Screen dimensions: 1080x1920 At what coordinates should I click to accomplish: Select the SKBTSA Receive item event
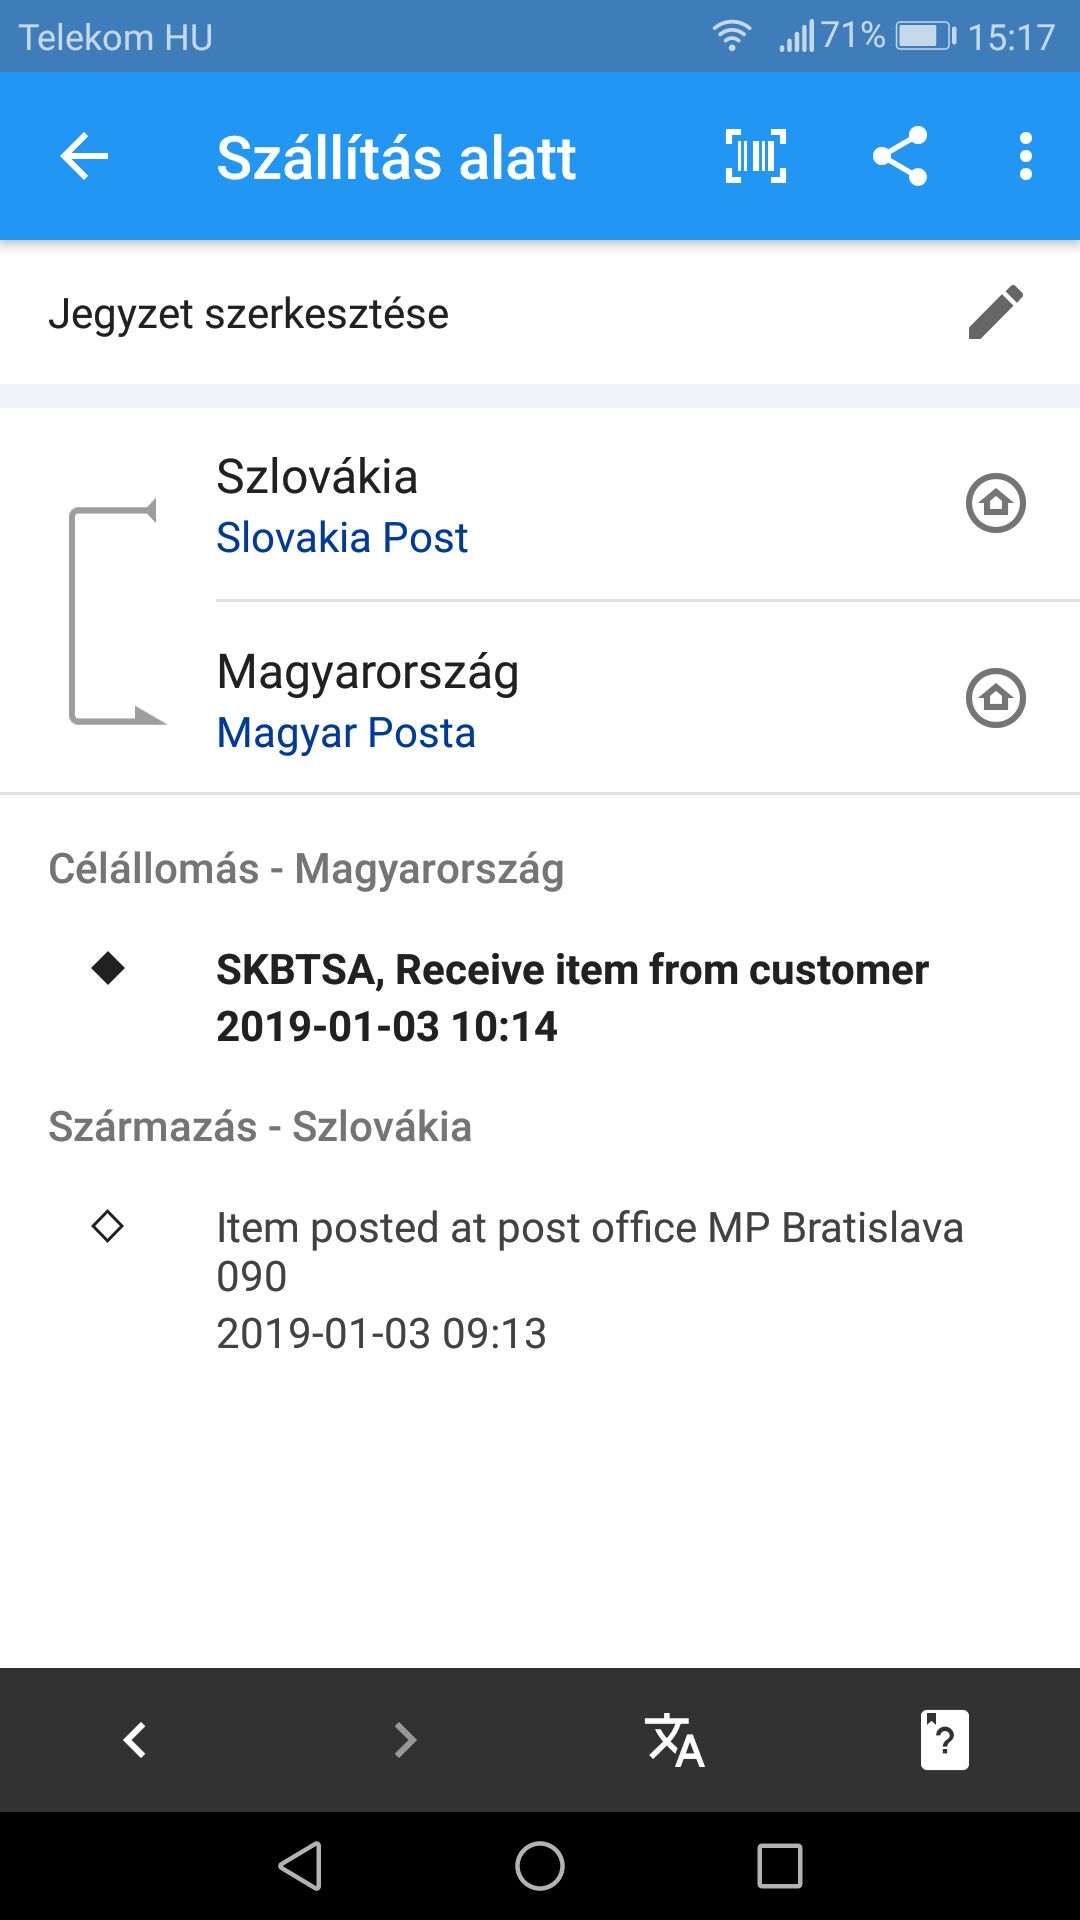[572, 997]
